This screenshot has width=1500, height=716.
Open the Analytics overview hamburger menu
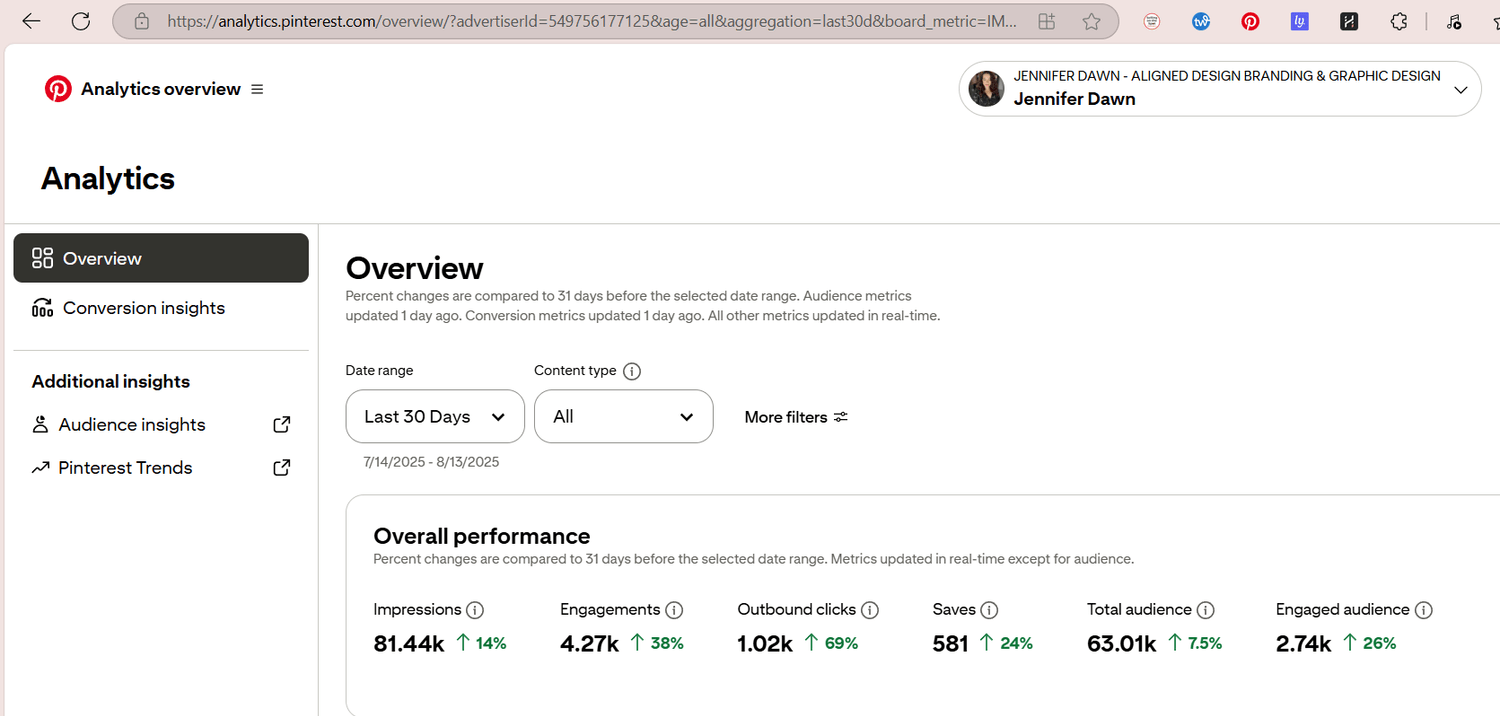(x=257, y=89)
